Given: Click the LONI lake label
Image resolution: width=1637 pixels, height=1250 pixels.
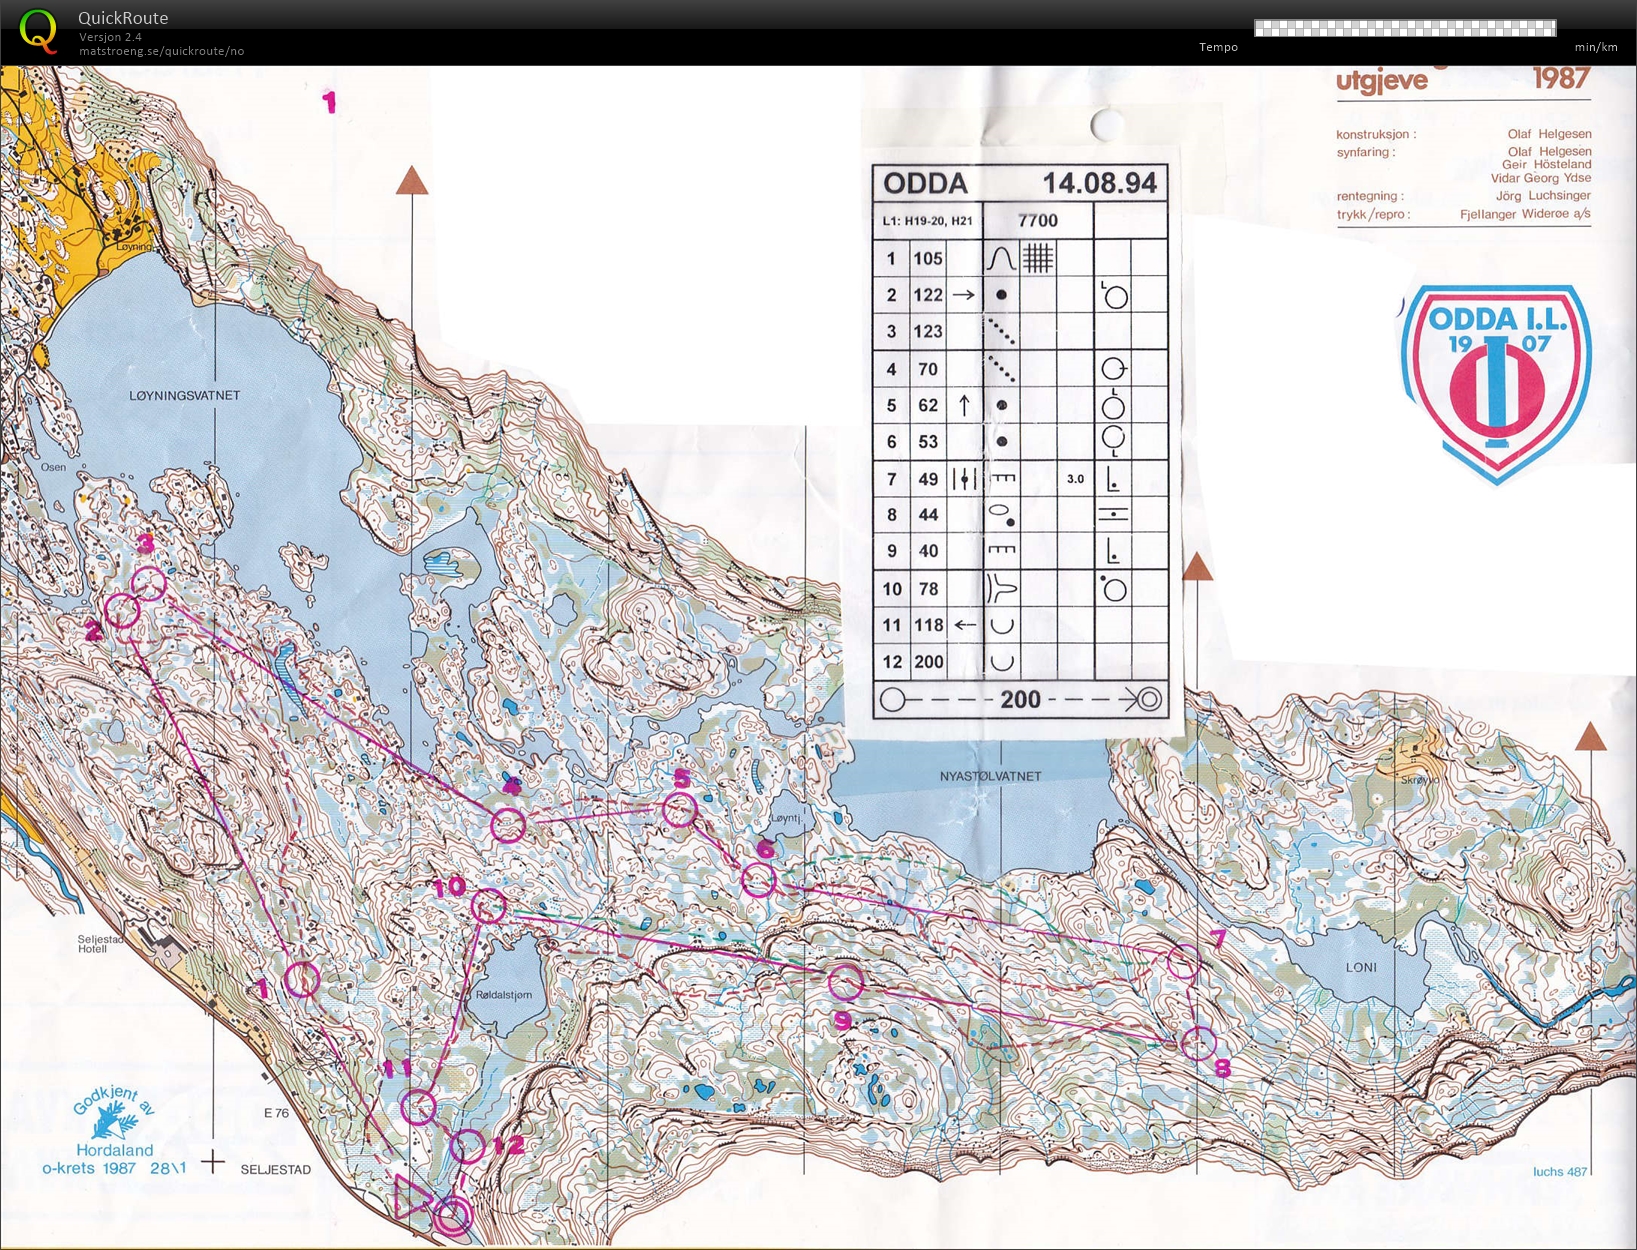Looking at the screenshot, I should (x=1361, y=967).
